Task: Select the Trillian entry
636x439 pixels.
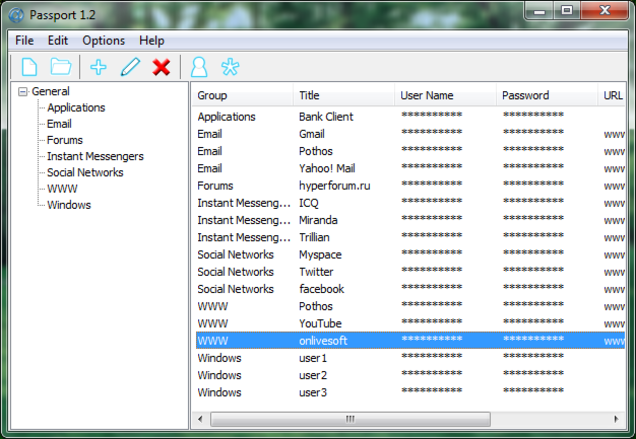Action: pyautogui.click(x=410, y=237)
